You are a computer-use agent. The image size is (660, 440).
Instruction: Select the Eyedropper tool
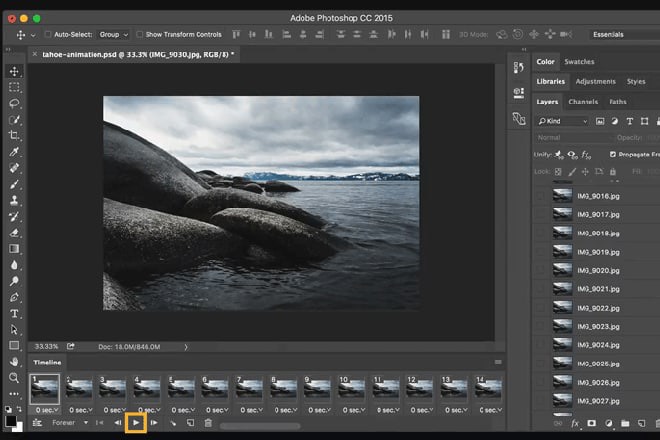pos(14,152)
